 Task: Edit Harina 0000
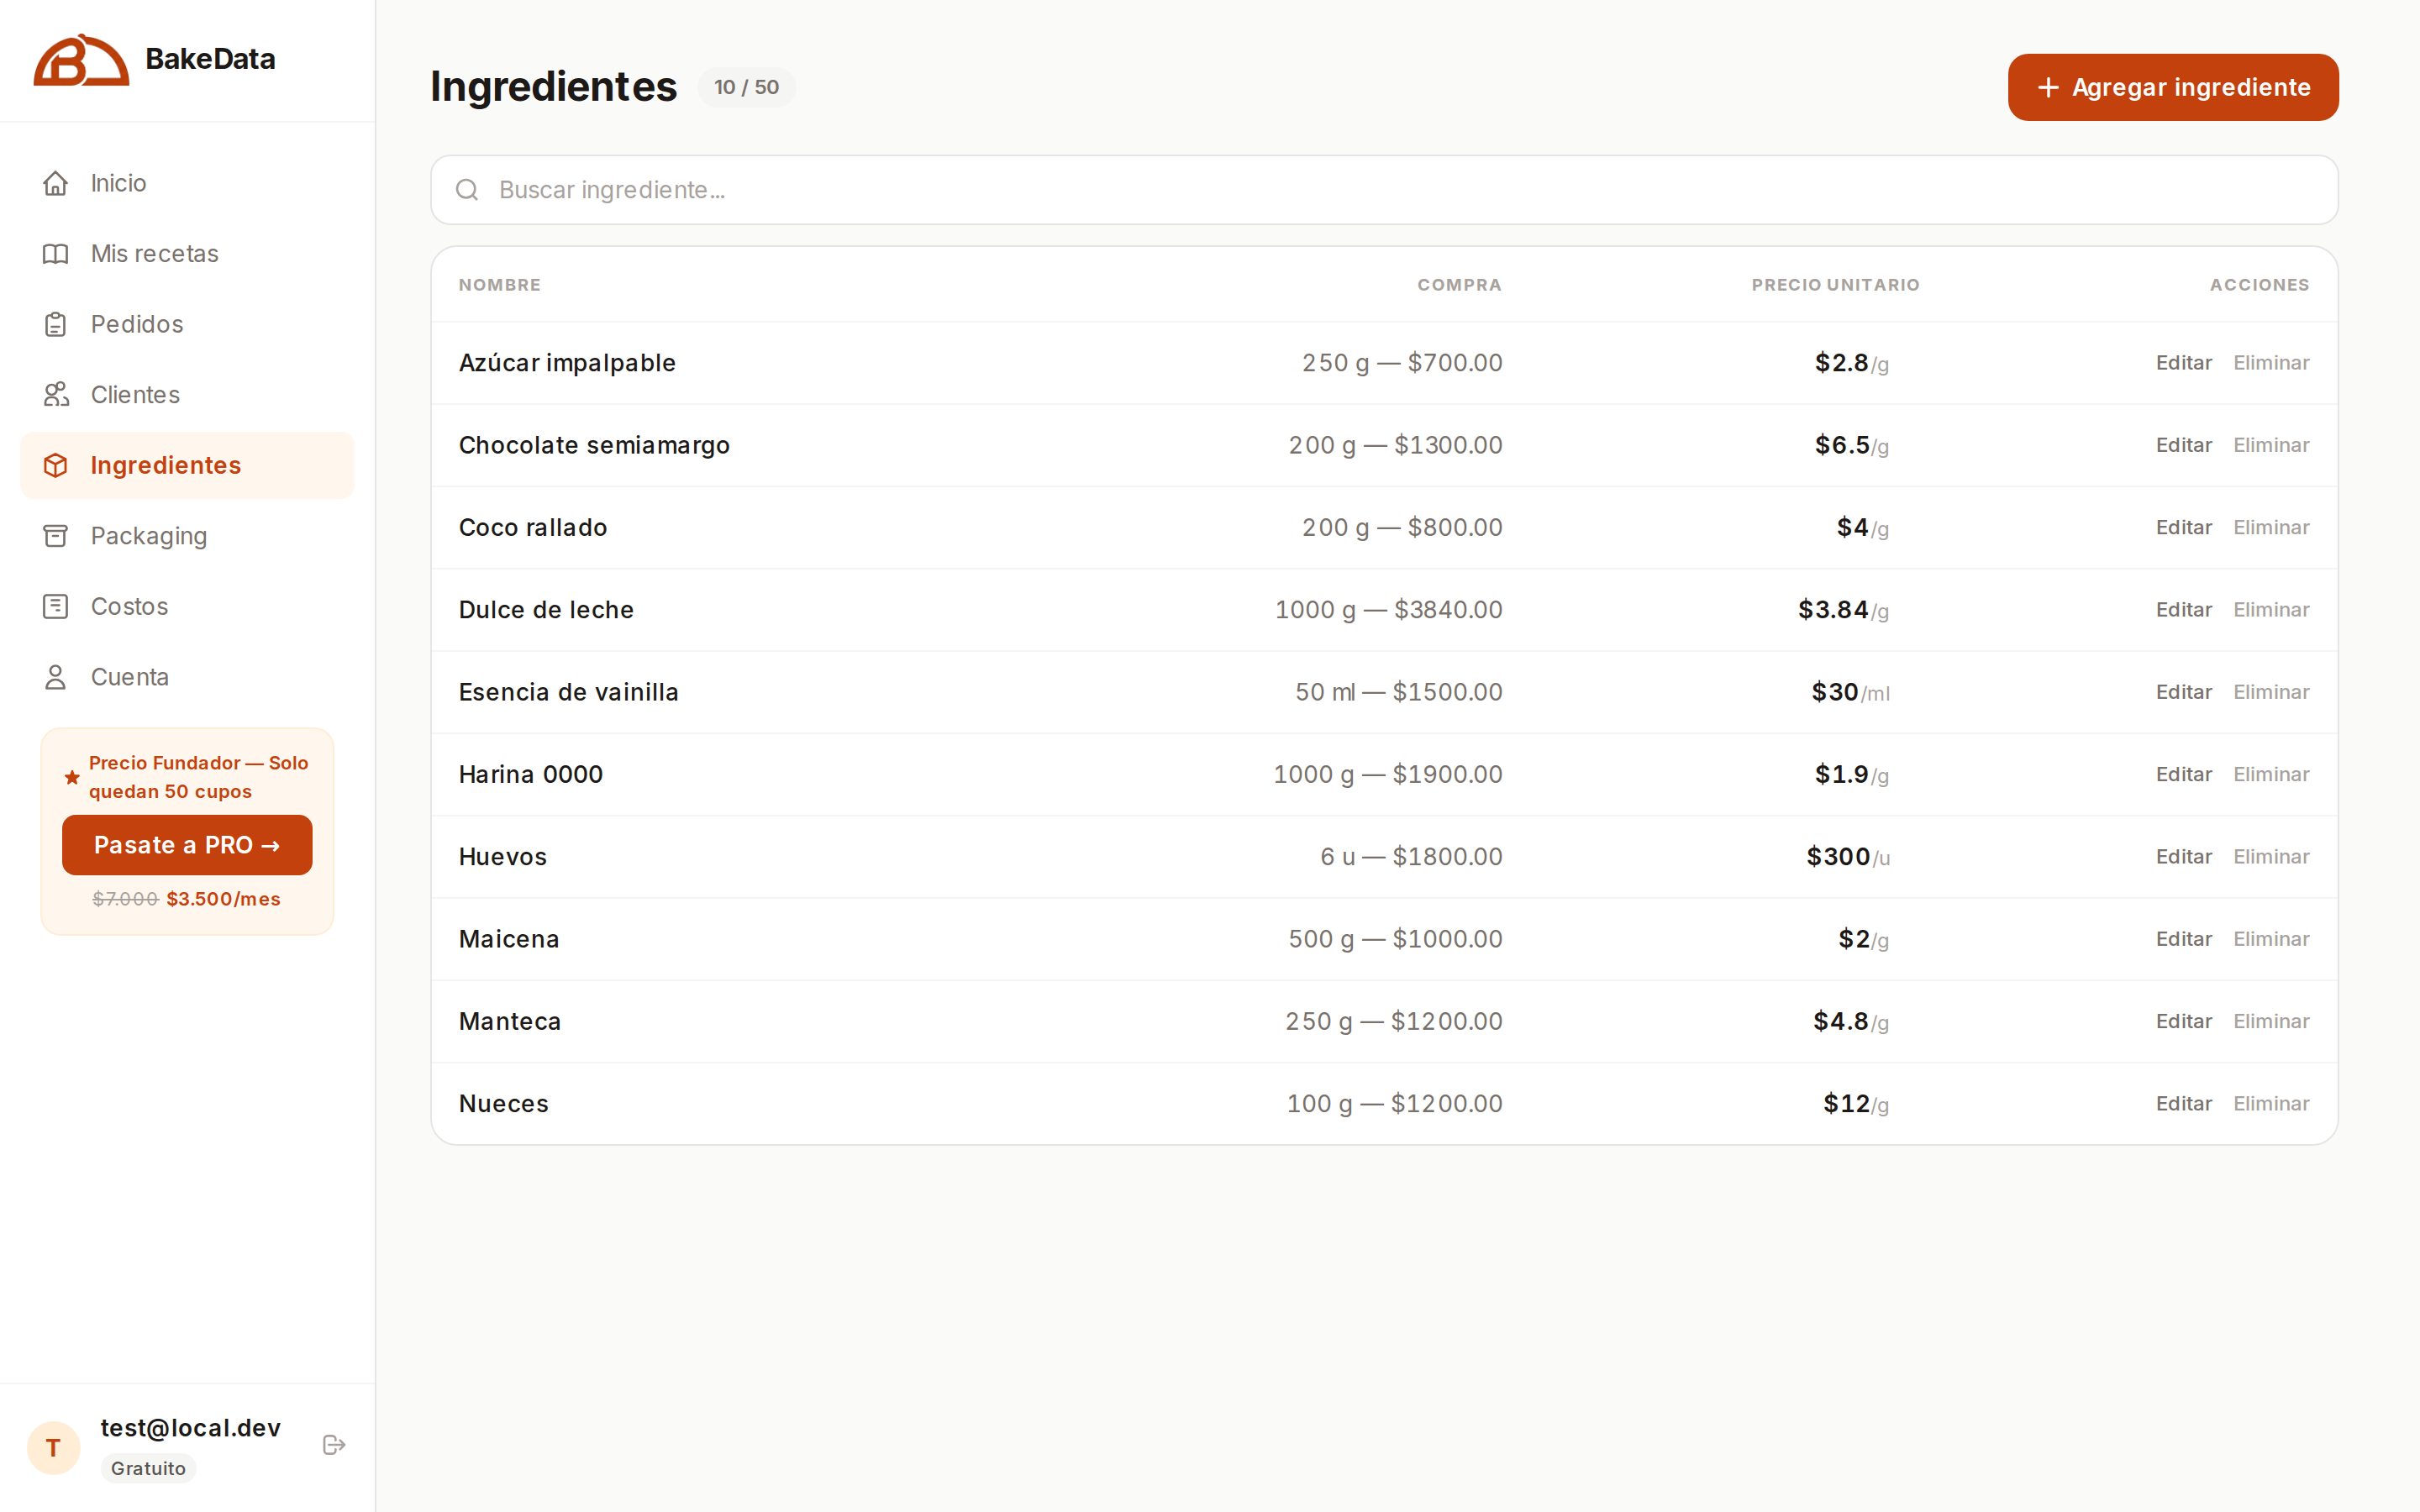[x=2183, y=774]
